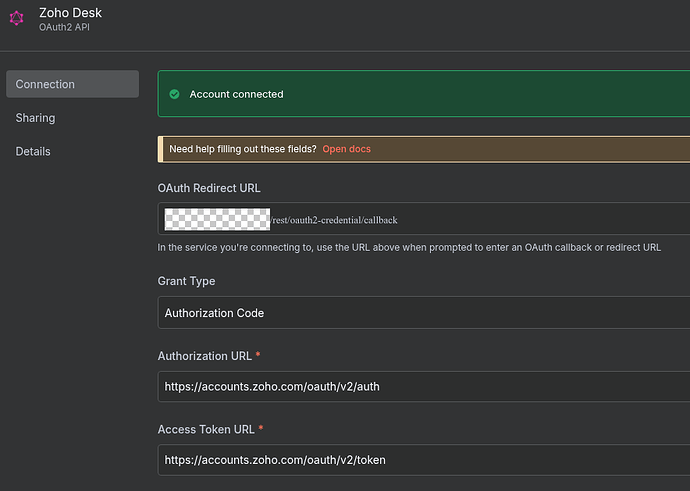690x491 pixels.
Task: Click the OAuth2 API subtitle text
Action: (x=64, y=27)
